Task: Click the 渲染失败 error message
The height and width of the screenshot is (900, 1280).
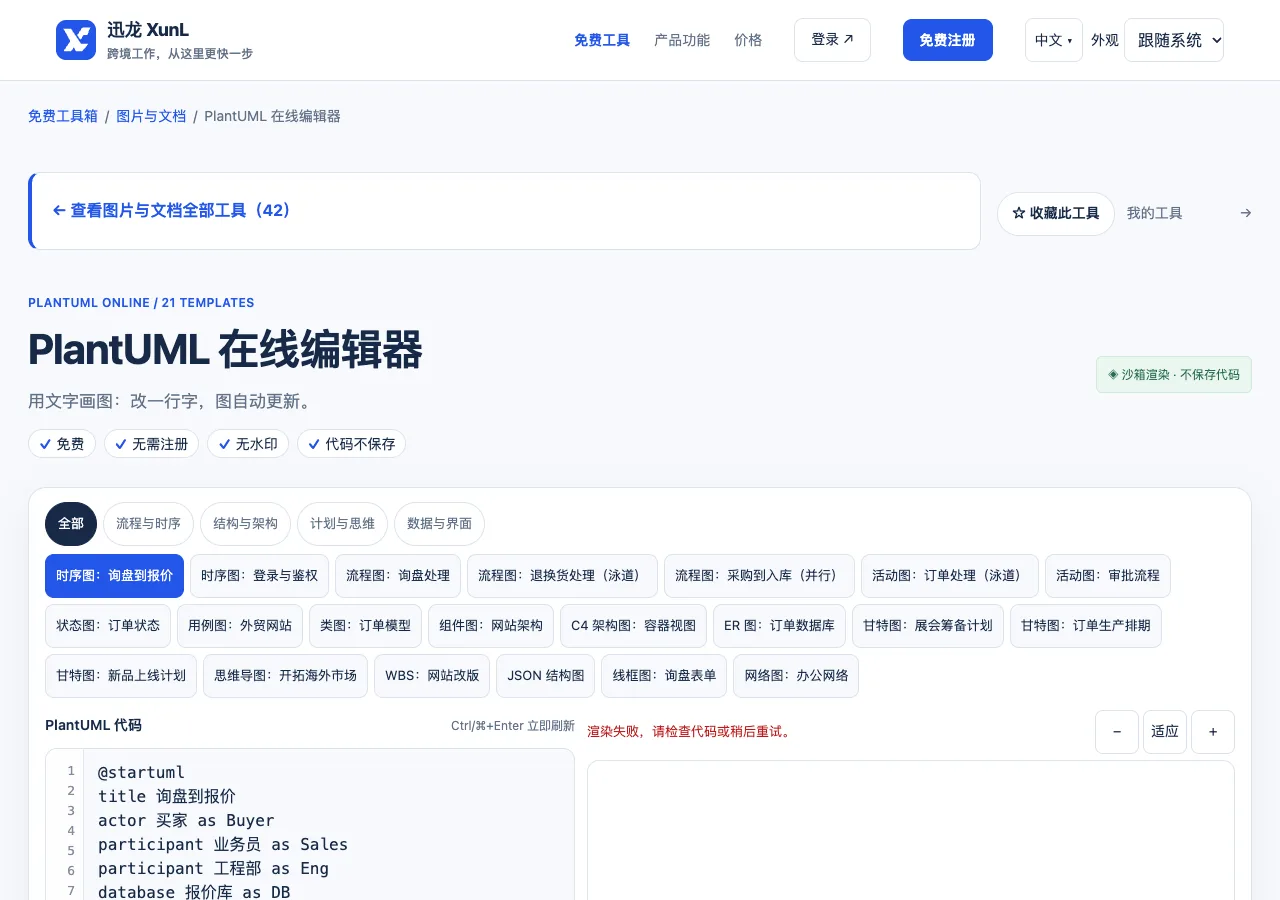Action: pos(690,732)
